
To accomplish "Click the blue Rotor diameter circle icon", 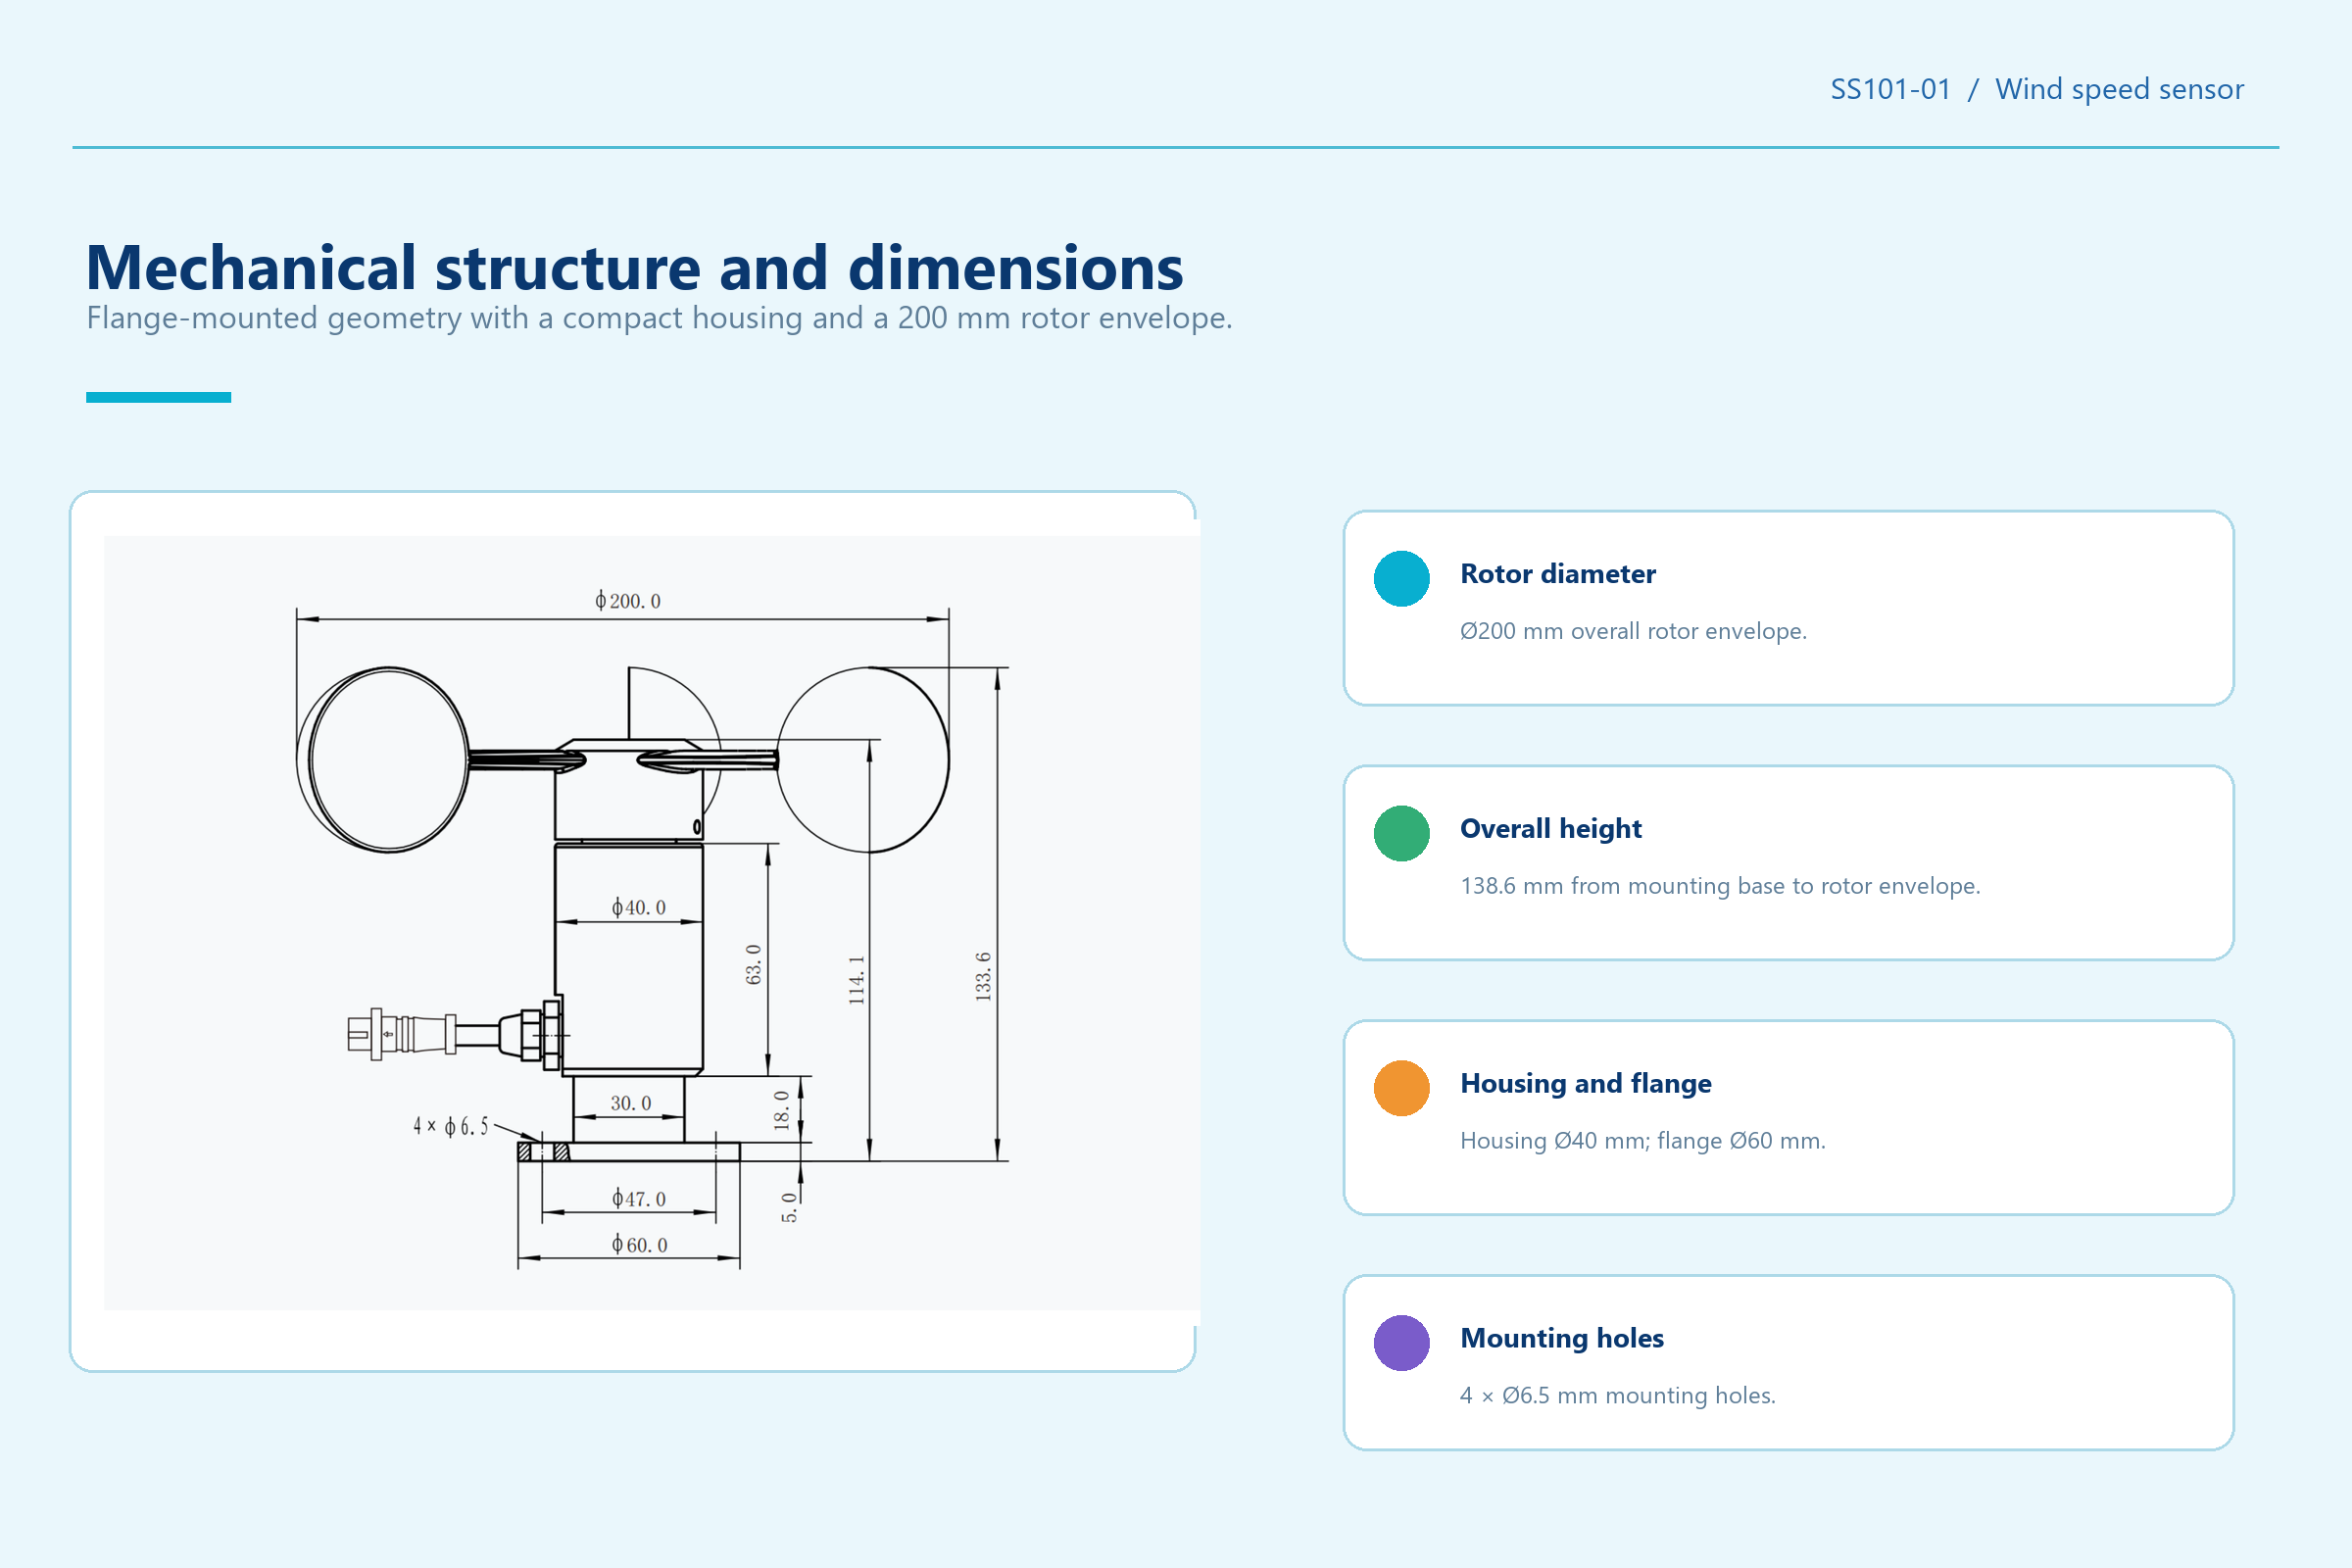I will [x=1401, y=578].
